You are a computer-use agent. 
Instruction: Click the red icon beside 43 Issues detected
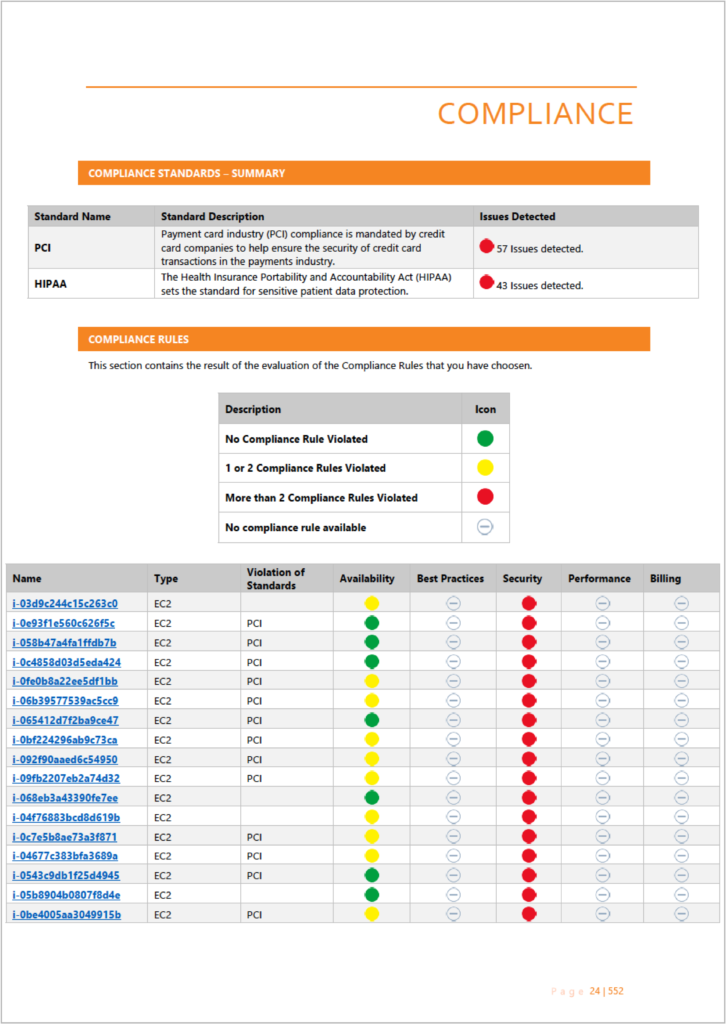pos(486,283)
